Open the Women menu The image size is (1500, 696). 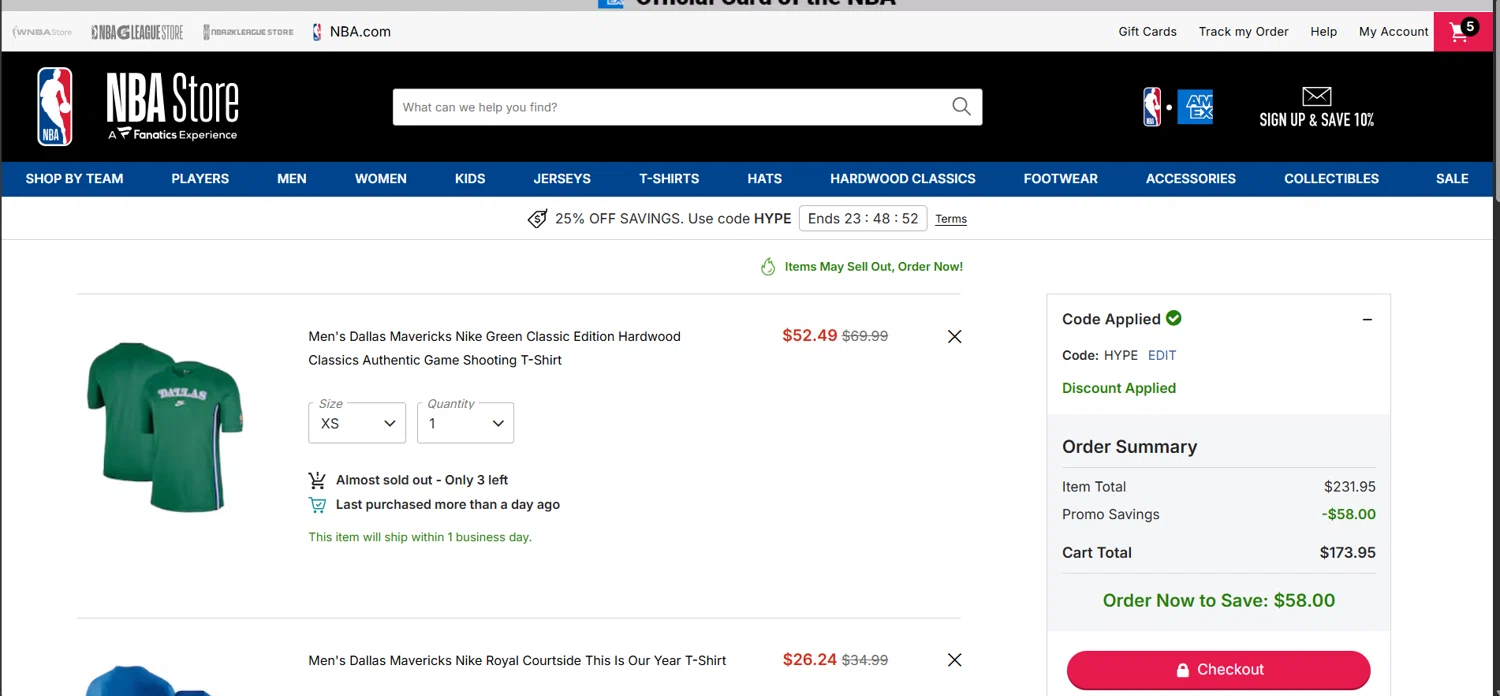pyautogui.click(x=381, y=179)
